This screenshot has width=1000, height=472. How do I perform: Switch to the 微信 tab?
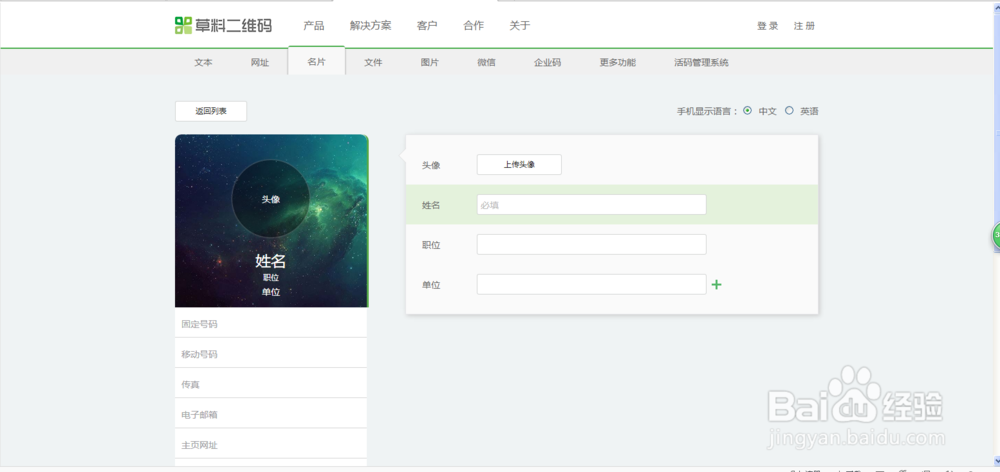tap(486, 63)
